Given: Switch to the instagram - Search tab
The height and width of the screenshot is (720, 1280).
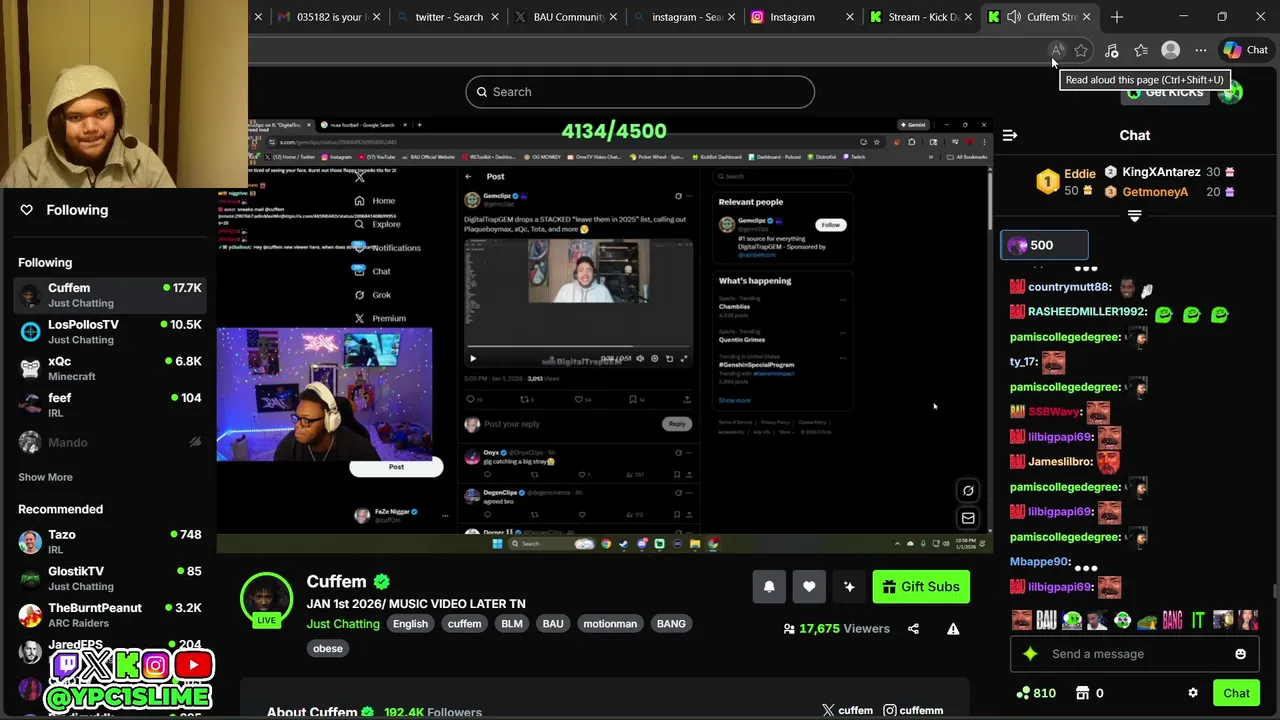Looking at the screenshot, I should click(x=686, y=17).
